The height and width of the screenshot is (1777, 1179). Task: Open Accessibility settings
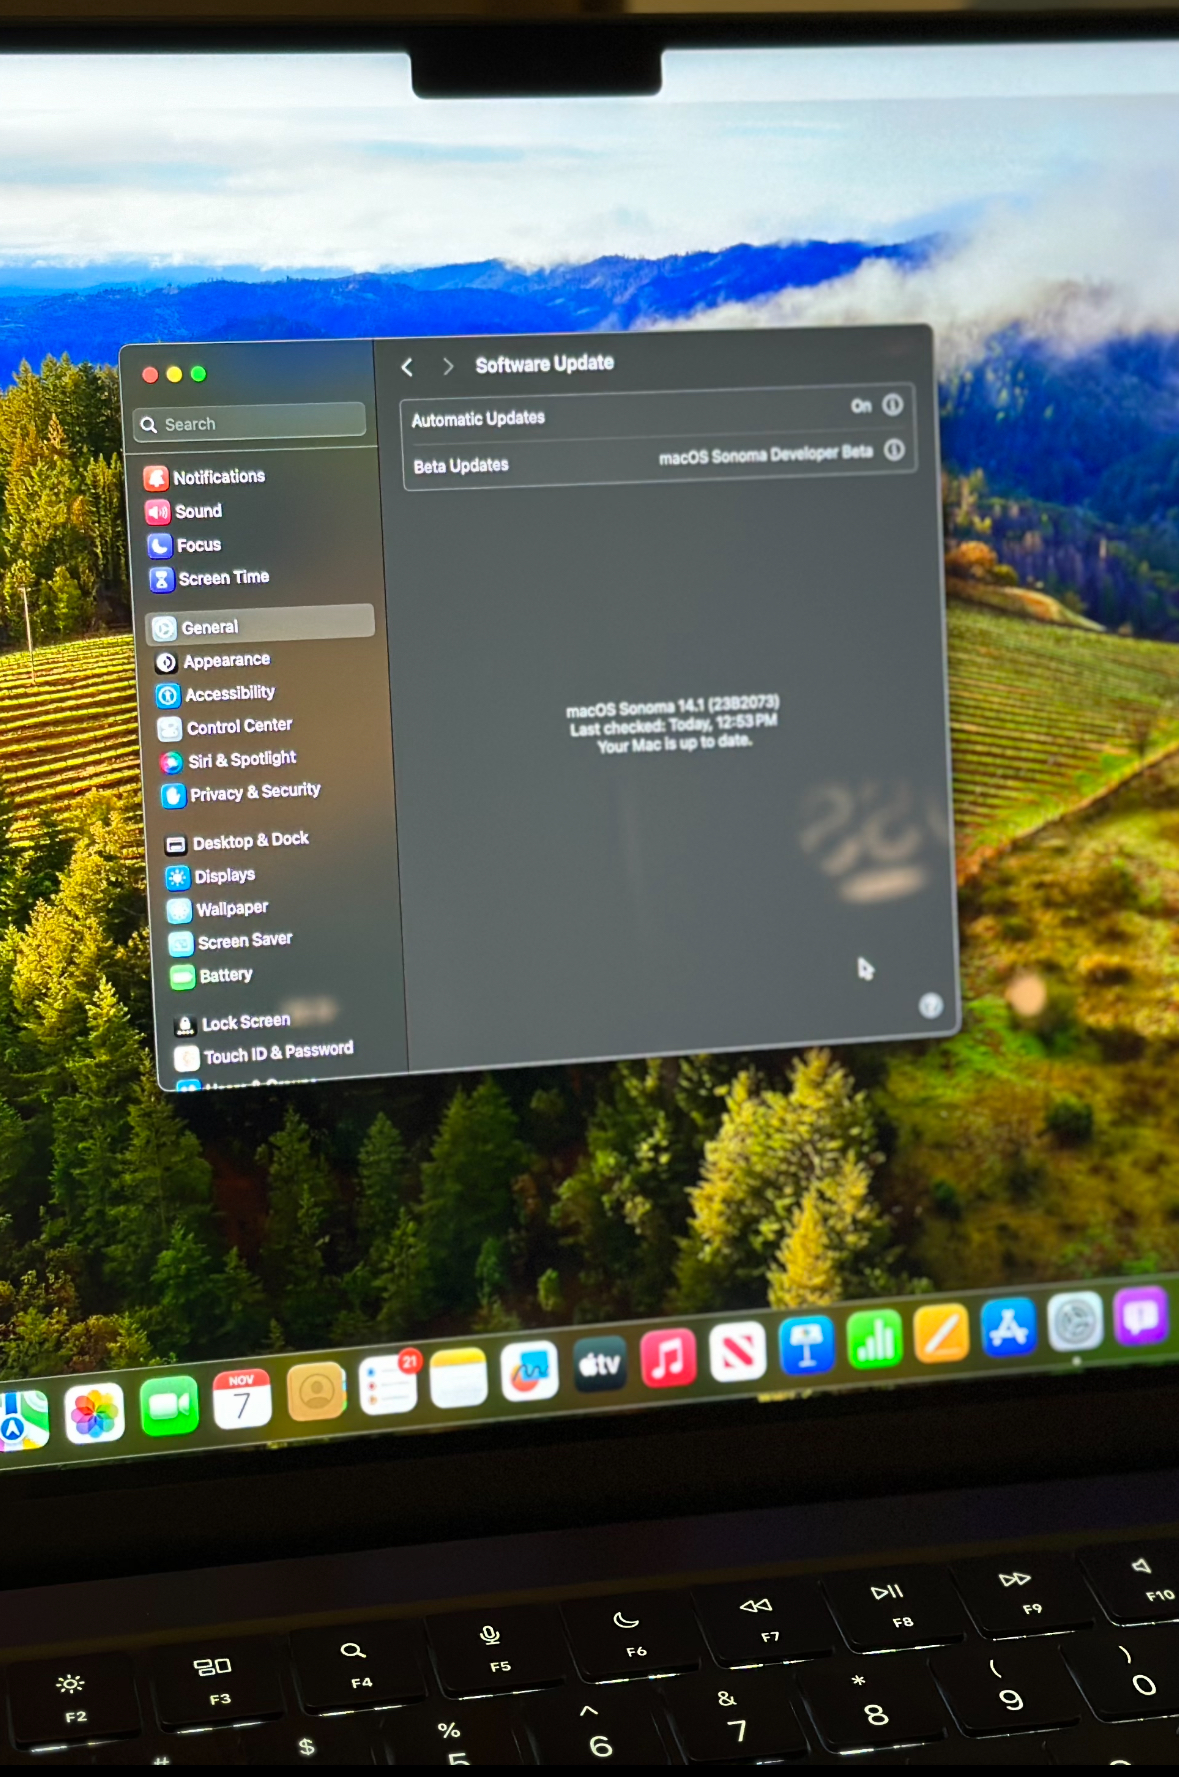(x=216, y=693)
